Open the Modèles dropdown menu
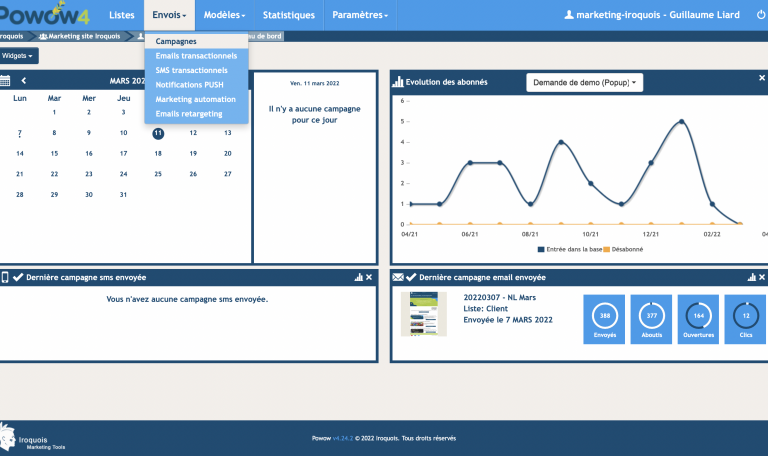Viewport: 768px width, 456px height. 223,15
